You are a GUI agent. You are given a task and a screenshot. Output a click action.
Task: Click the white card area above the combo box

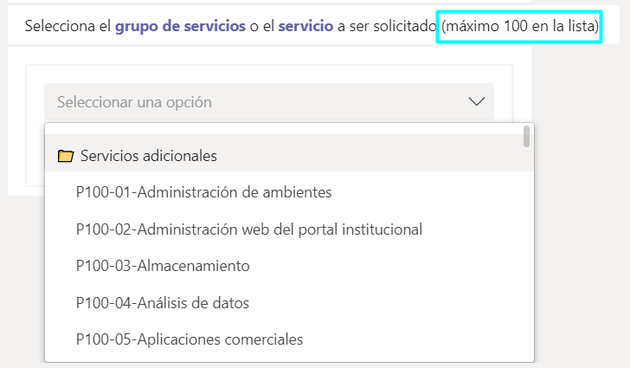(x=269, y=74)
